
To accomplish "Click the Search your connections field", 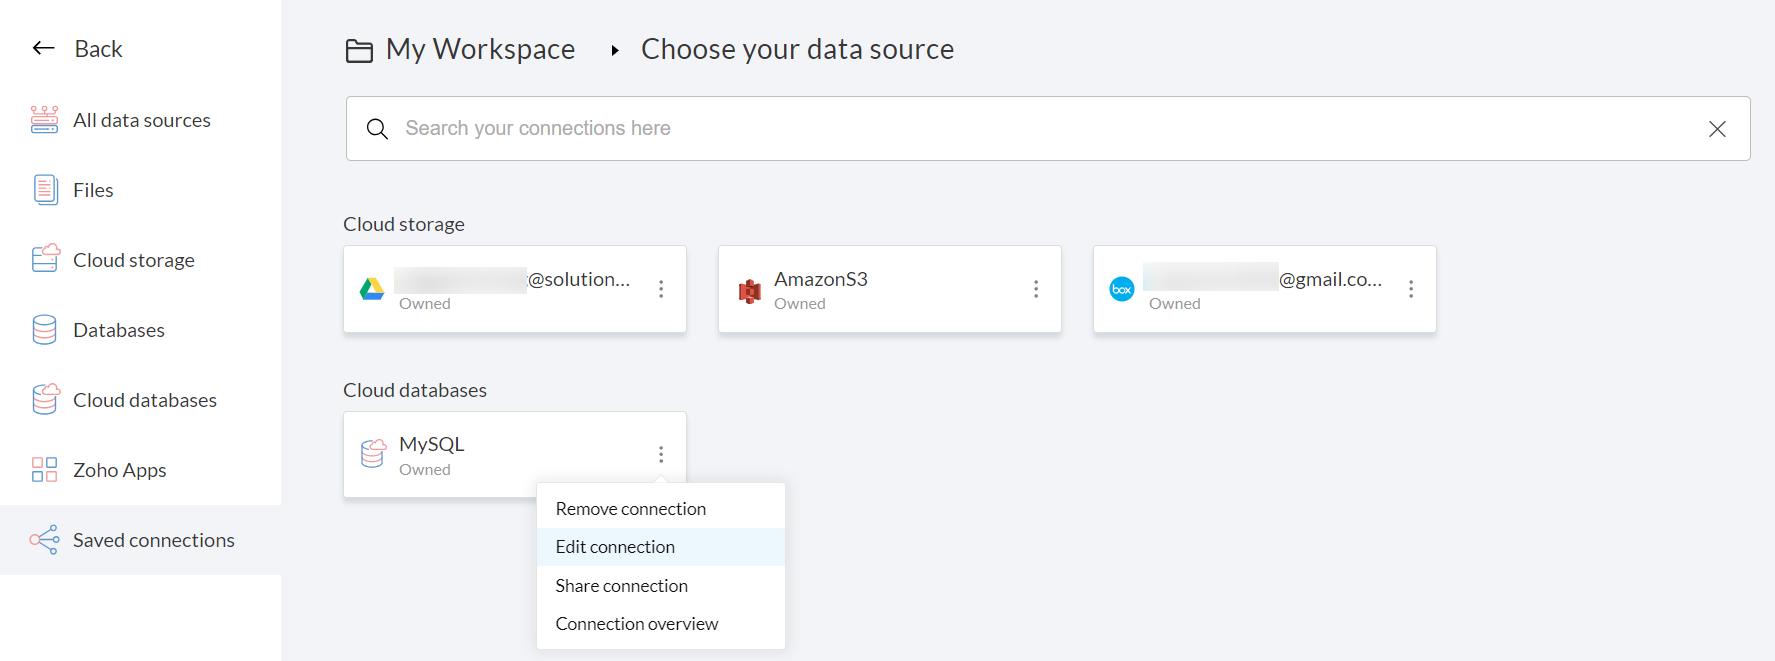I will point(1040,128).
